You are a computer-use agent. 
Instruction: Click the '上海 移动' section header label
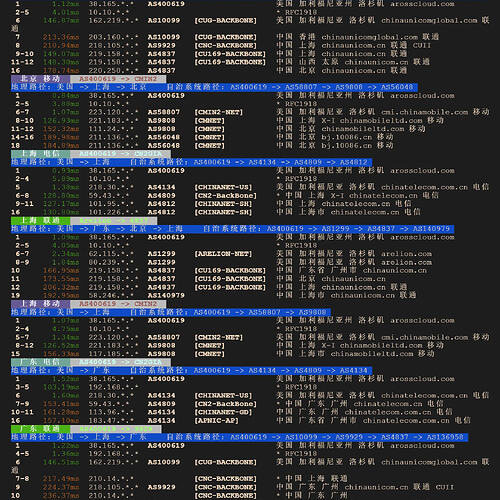coord(40,304)
